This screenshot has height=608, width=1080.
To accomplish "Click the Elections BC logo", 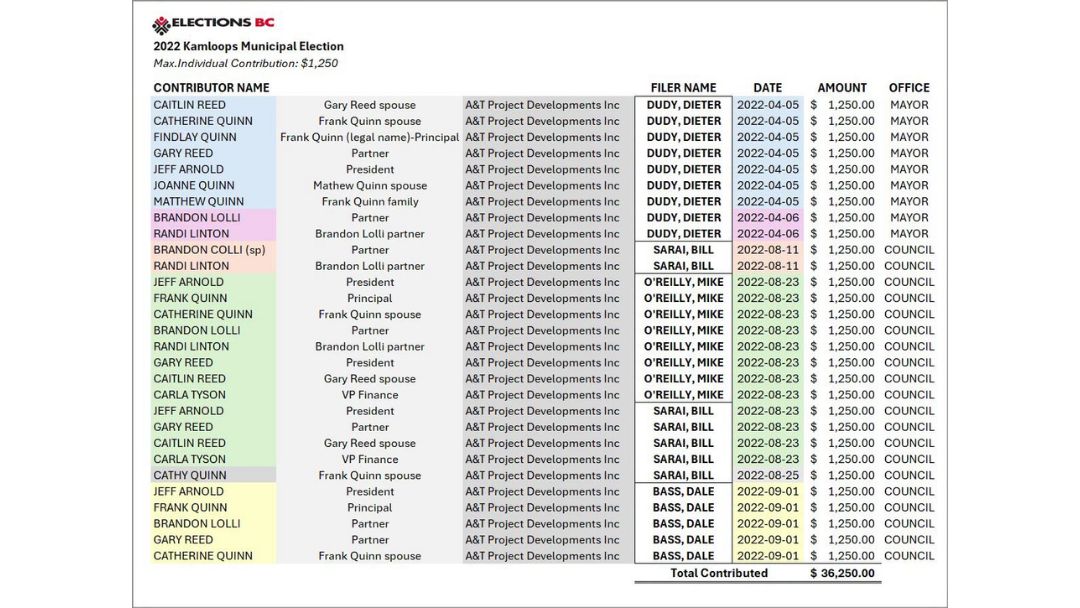I will [214, 24].
